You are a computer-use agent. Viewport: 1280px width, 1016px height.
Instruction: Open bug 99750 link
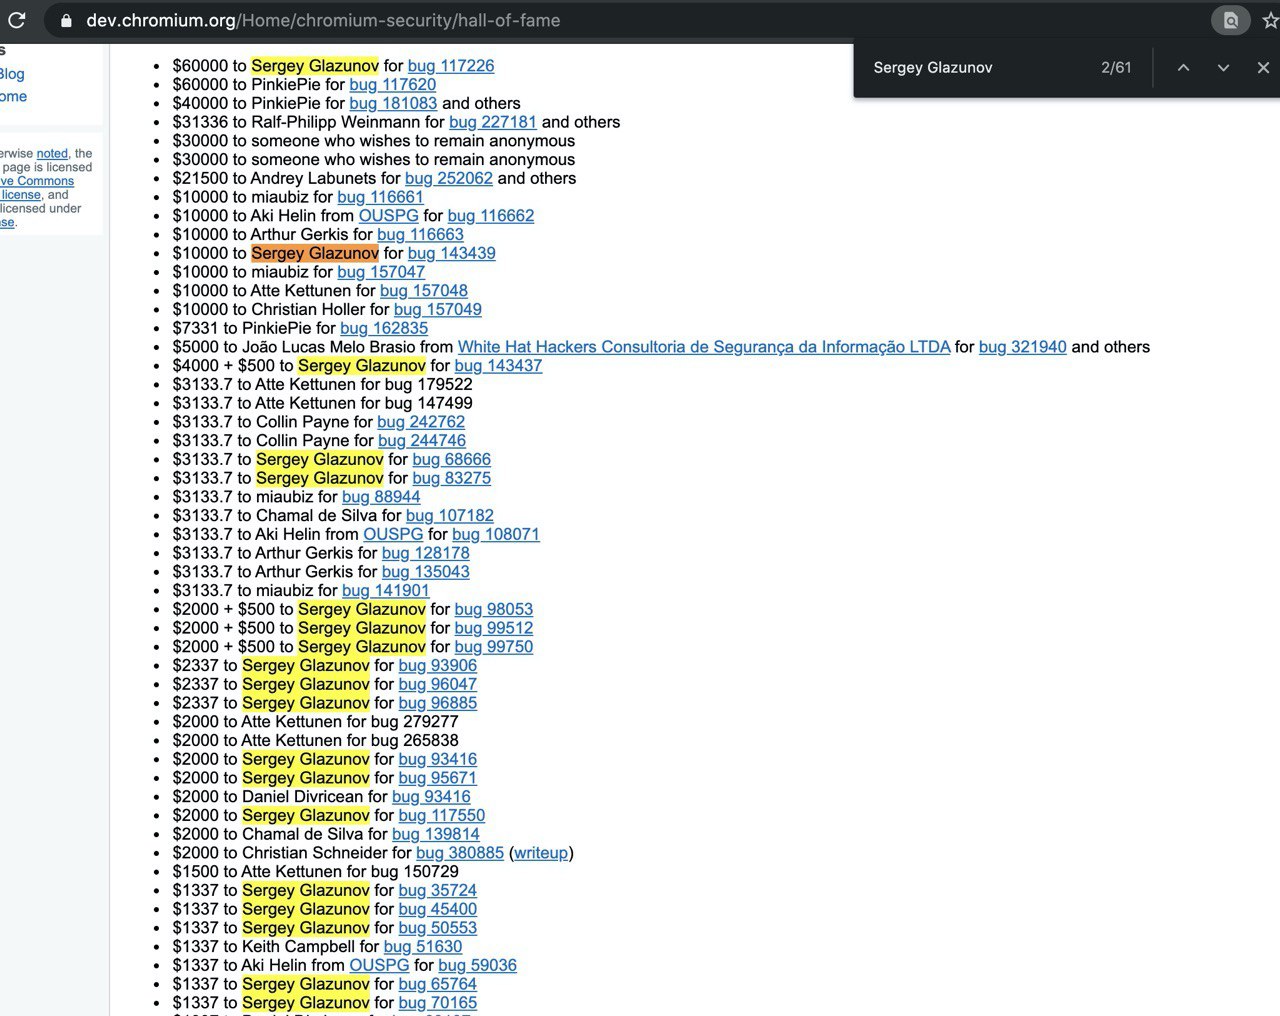[x=494, y=647]
